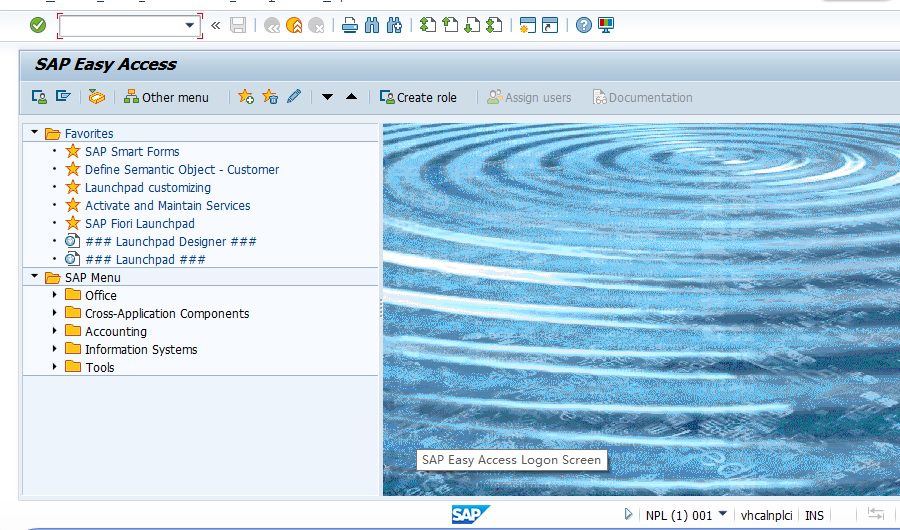Select Define Semantic Object - Customer favorite
Image resolution: width=900 pixels, height=530 pixels.
(182, 169)
